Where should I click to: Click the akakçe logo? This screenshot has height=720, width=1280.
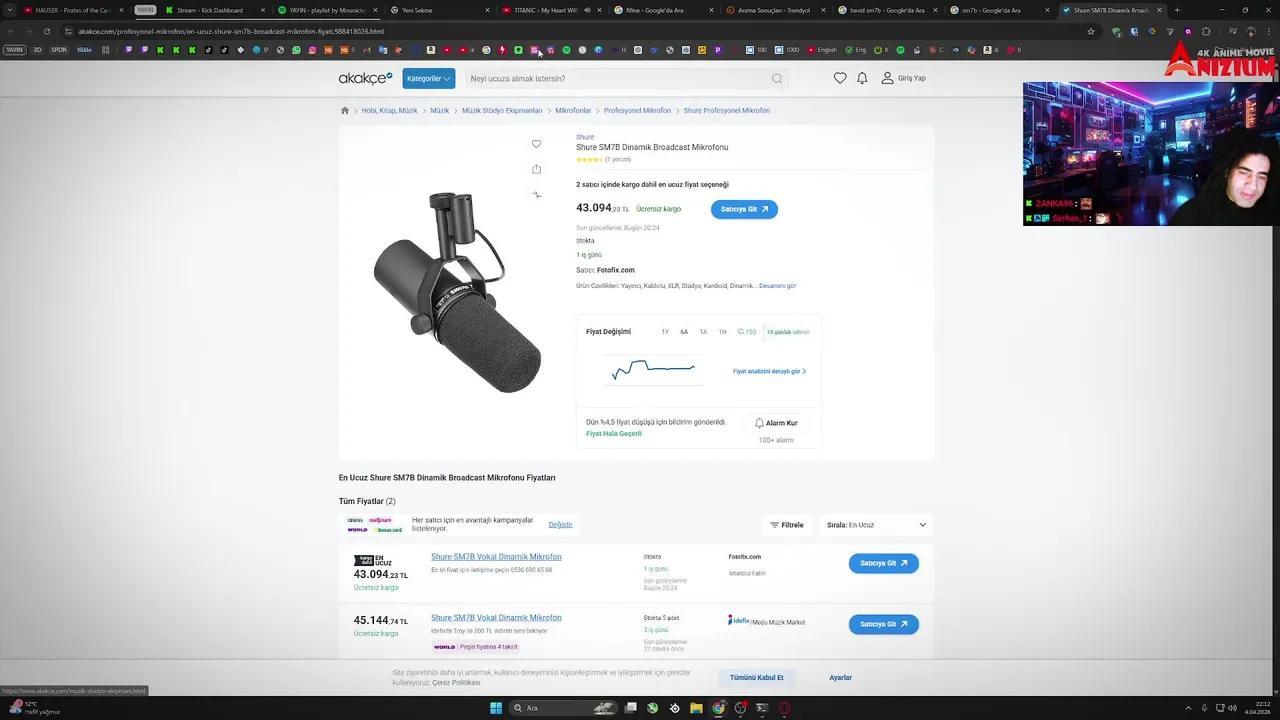[x=365, y=78]
